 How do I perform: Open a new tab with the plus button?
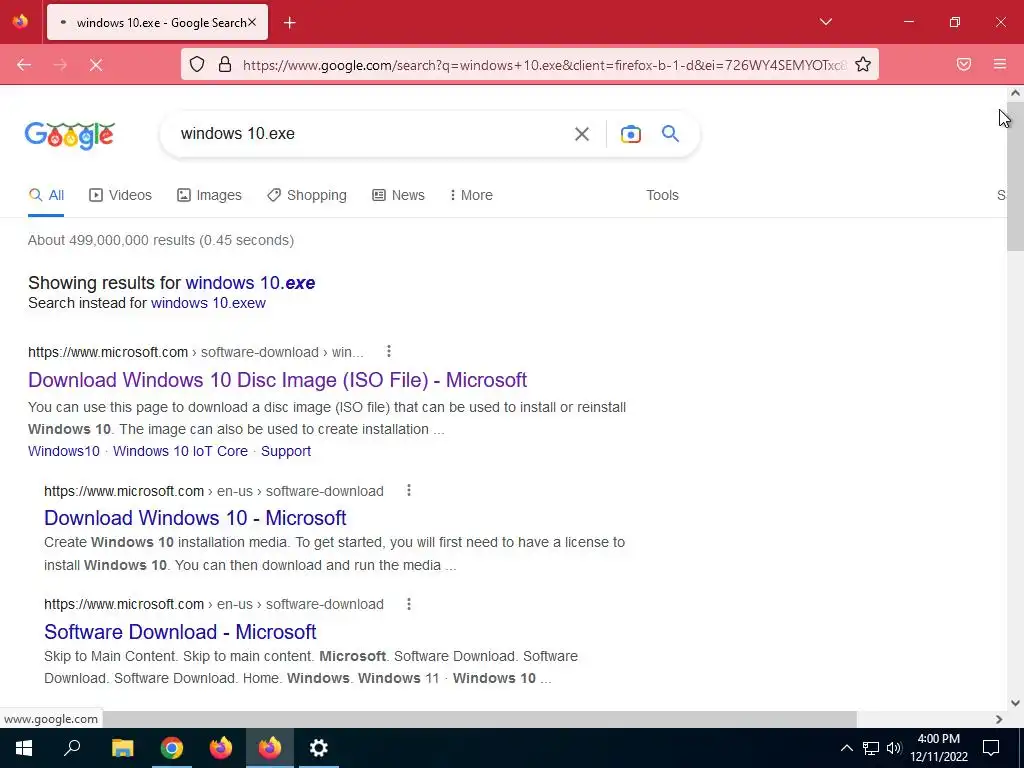click(x=290, y=23)
